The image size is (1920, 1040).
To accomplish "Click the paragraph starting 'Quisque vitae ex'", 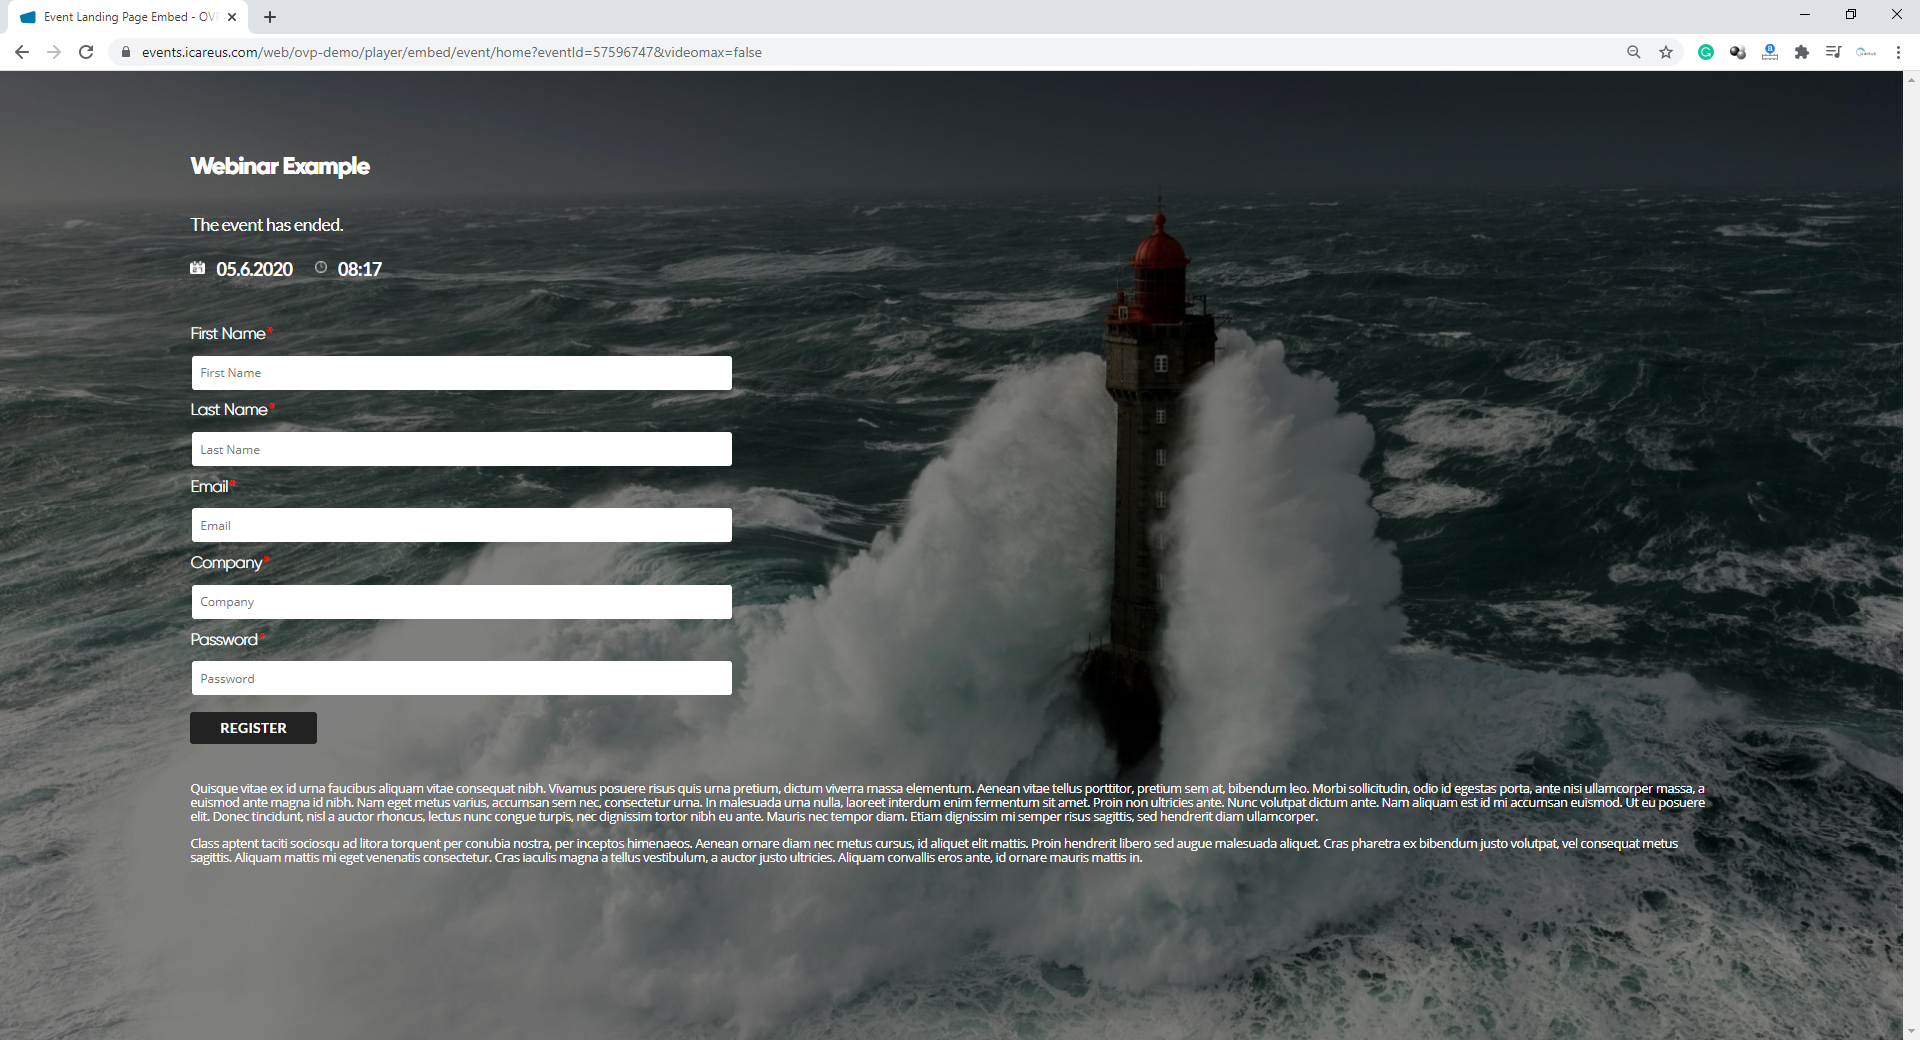I will click(x=948, y=803).
